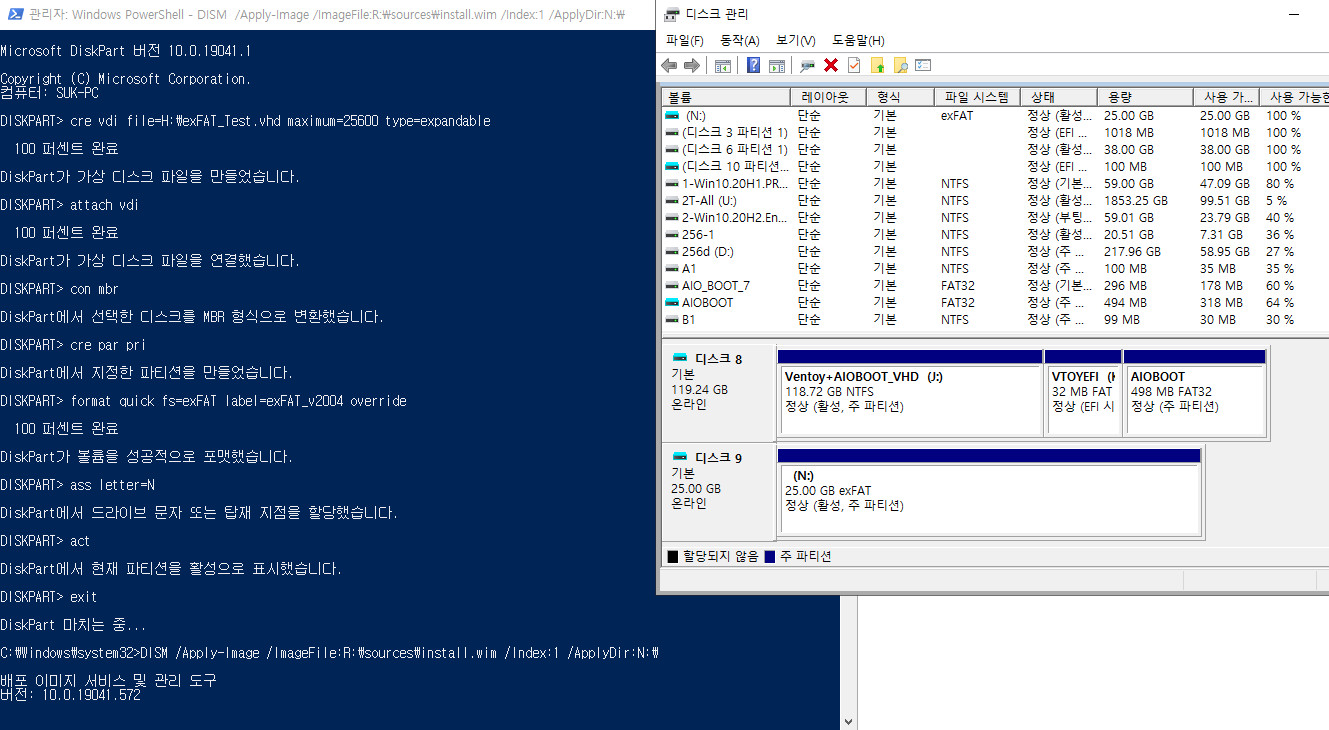Click the 1853.25 GB capacity cell
The image size is (1329, 730).
point(1135,200)
